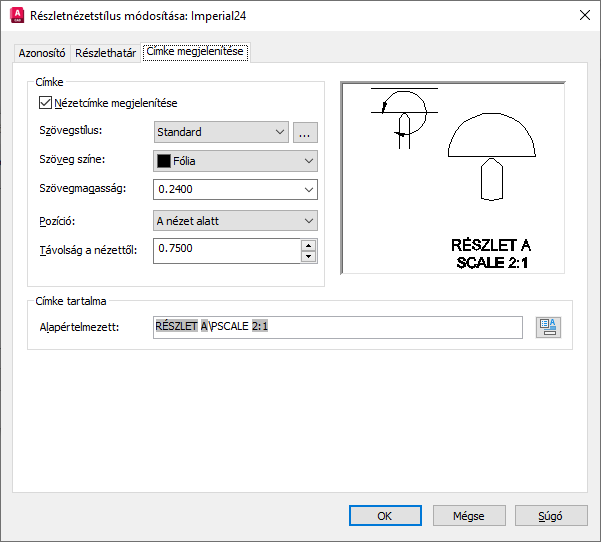601x542 pixels.
Task: Expand the Szövegmagasság 0.2400 combo box
Action: 309,189
